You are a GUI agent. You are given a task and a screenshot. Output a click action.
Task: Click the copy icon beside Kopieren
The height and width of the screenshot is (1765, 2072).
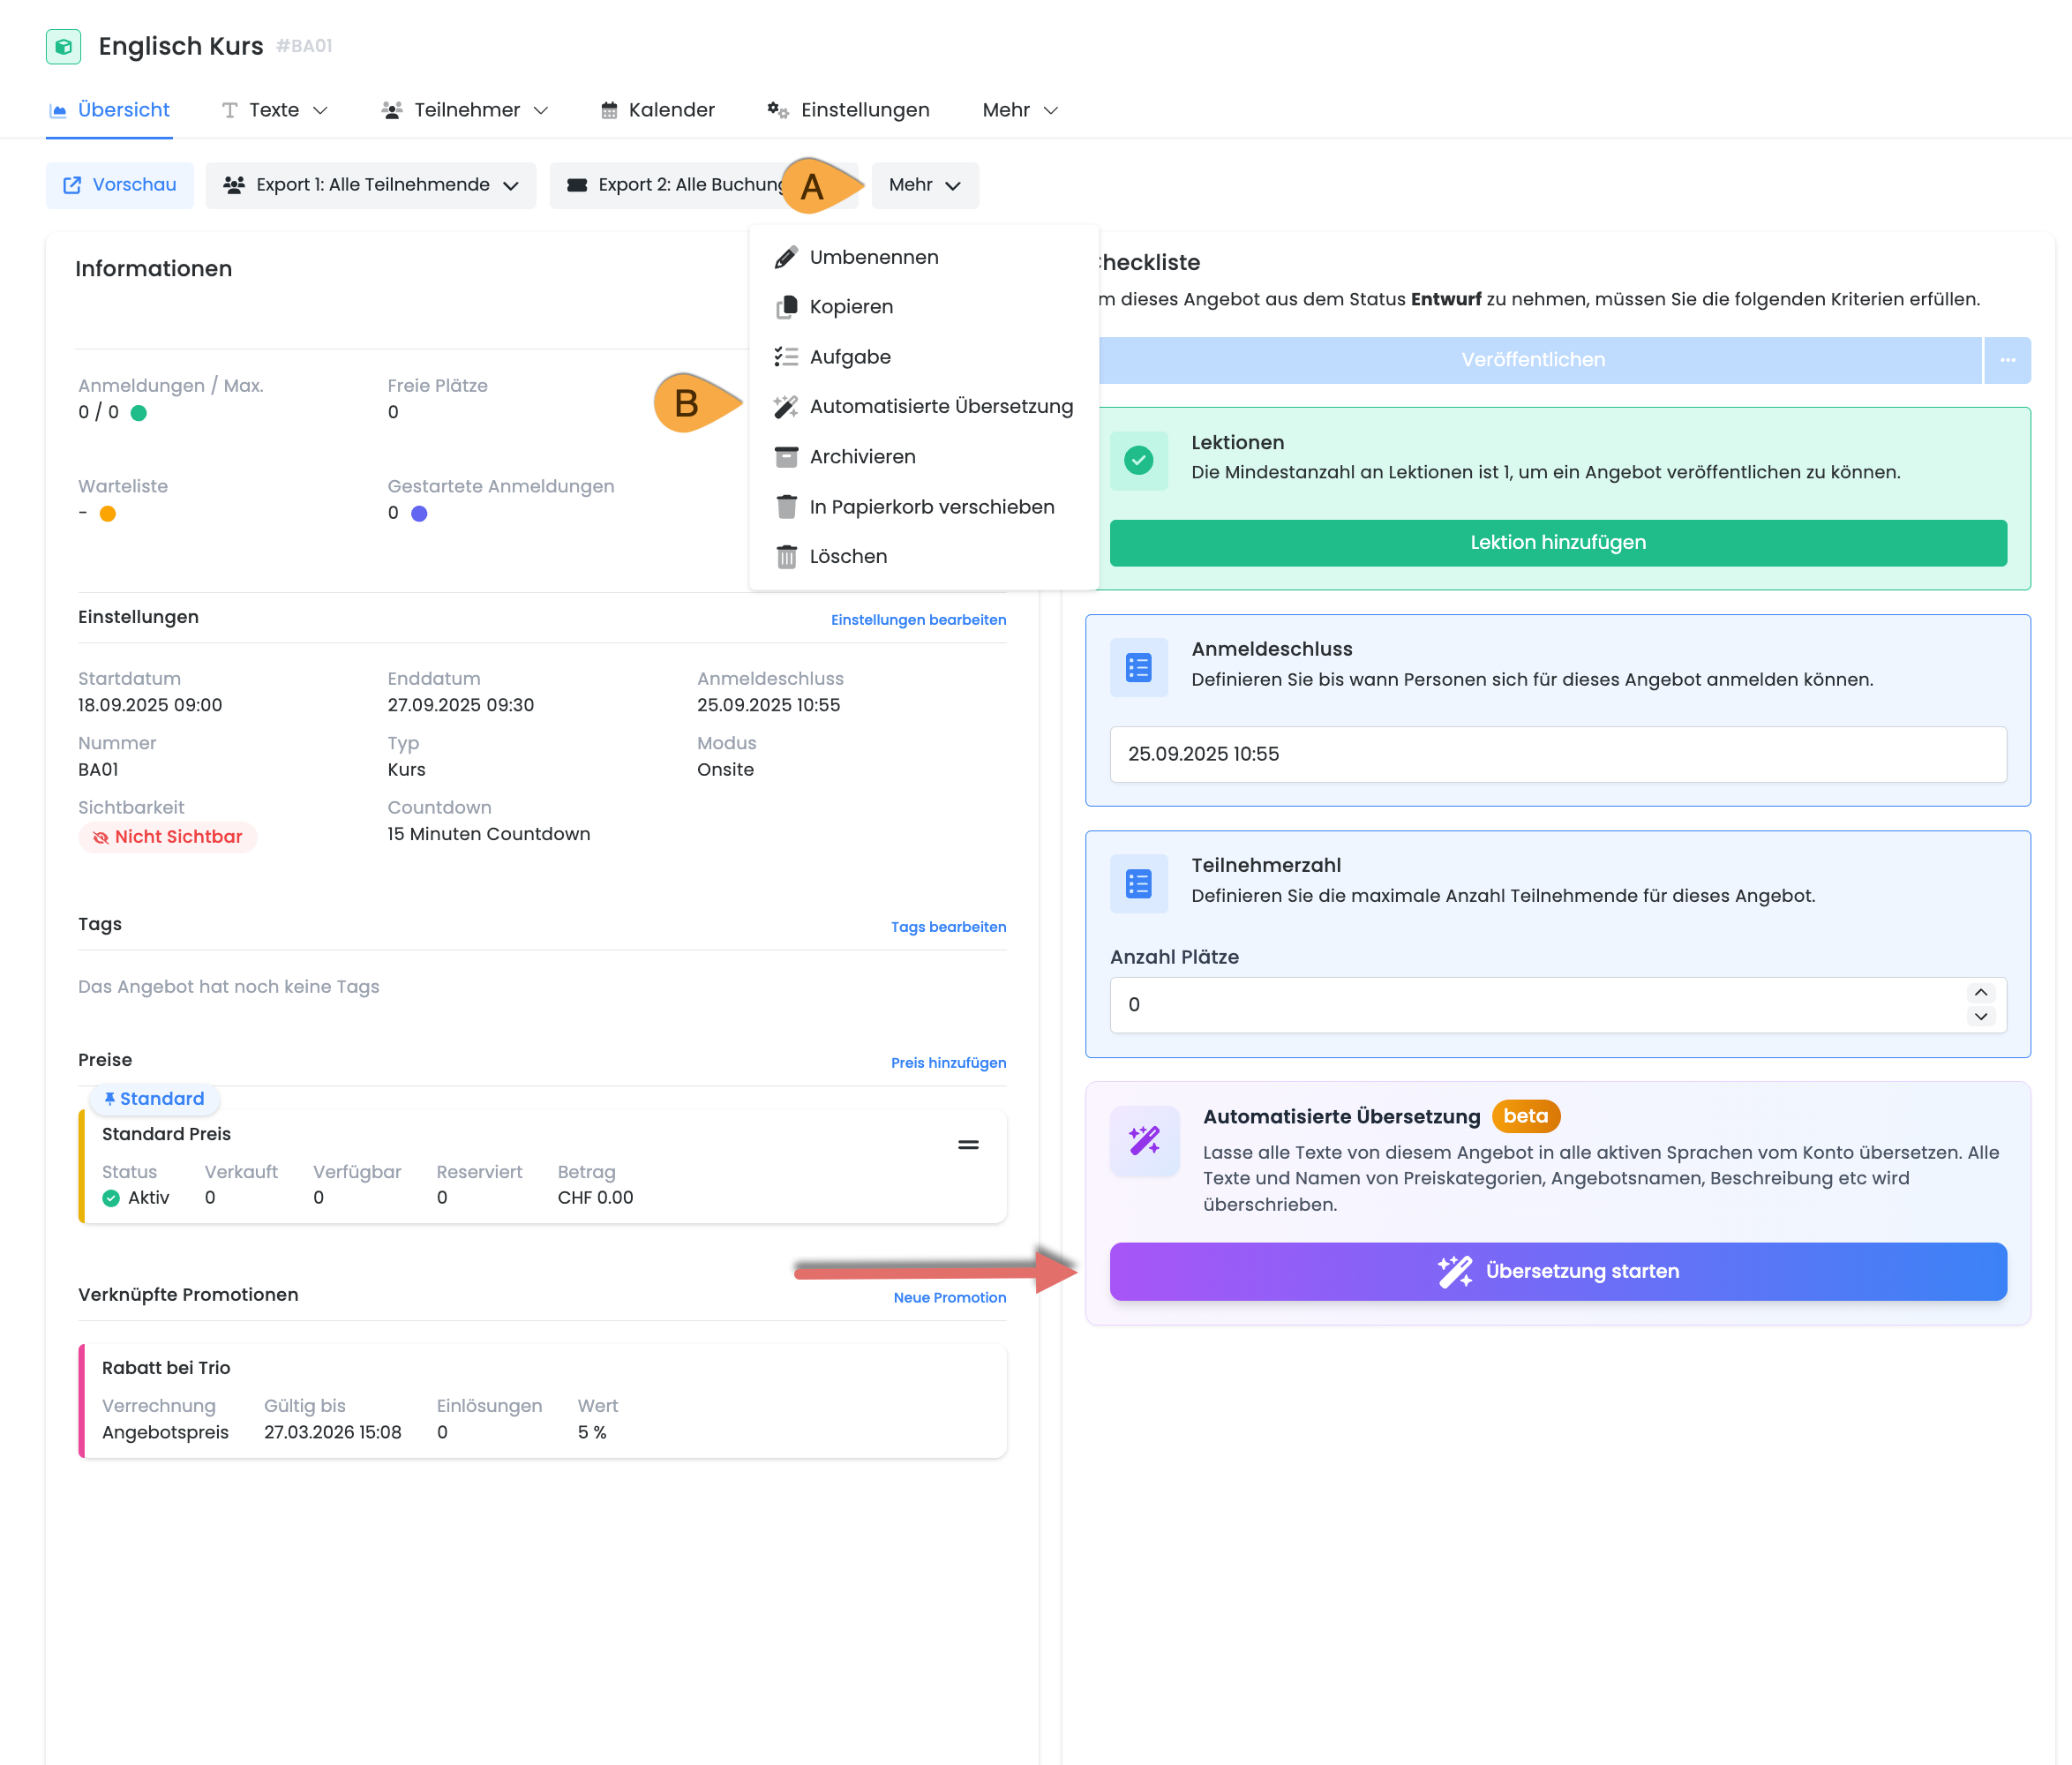786,307
